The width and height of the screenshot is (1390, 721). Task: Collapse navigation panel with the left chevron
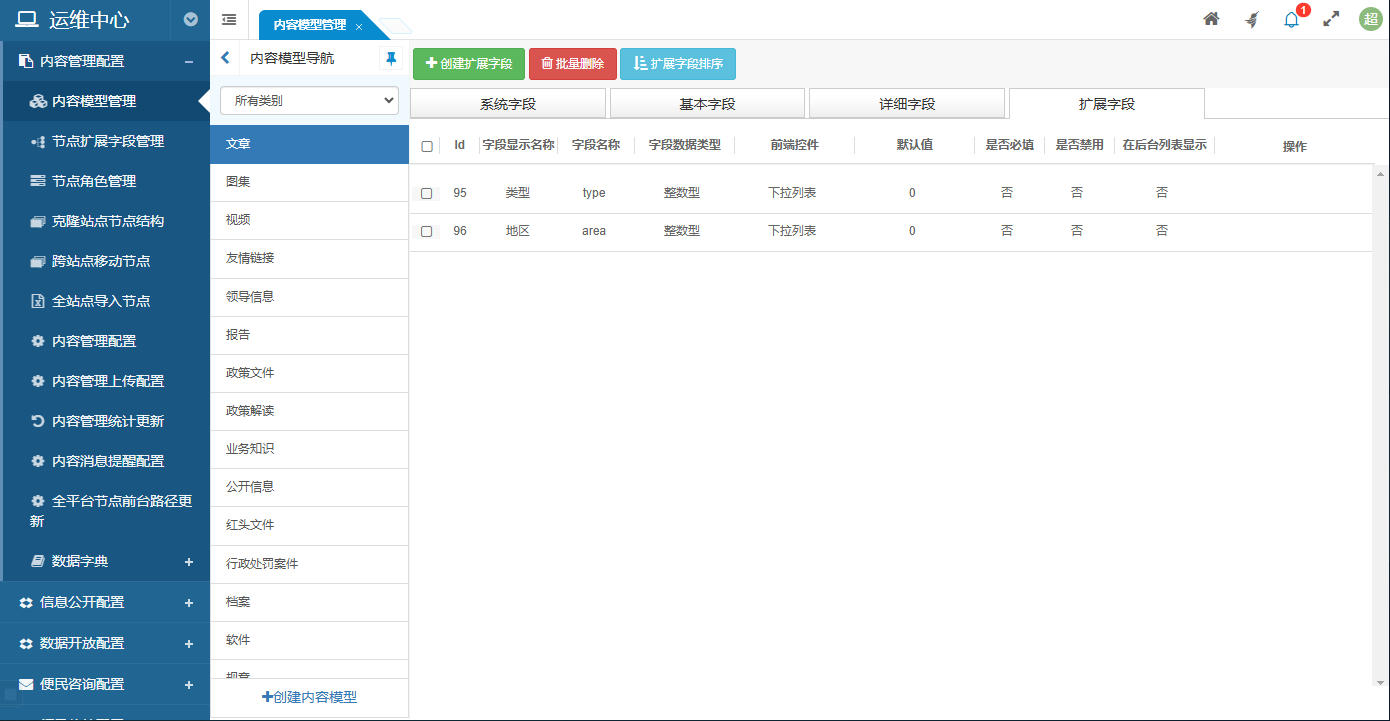pos(225,59)
